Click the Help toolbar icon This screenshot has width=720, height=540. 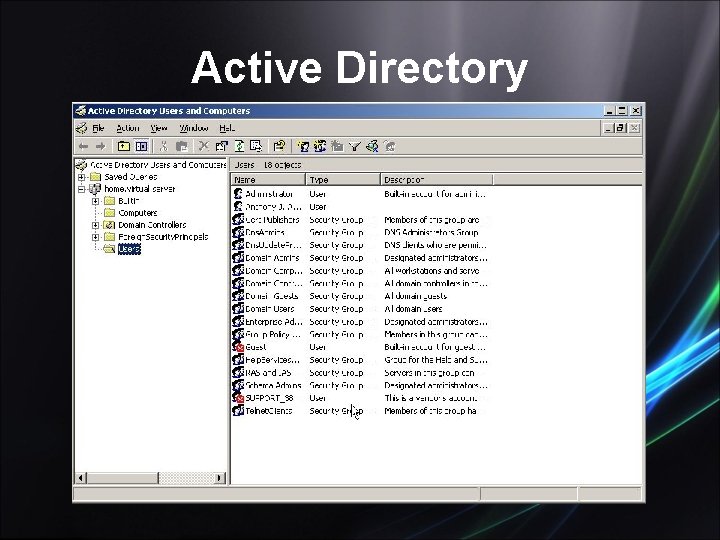pyautogui.click(x=279, y=146)
